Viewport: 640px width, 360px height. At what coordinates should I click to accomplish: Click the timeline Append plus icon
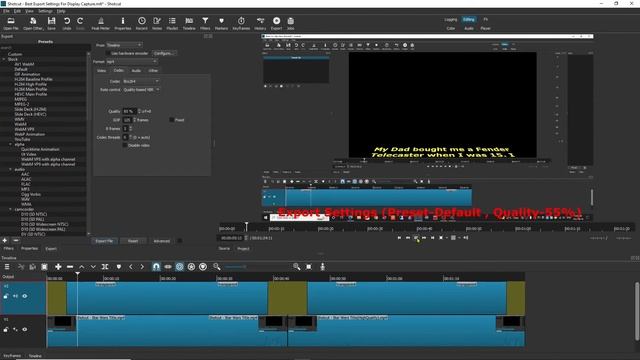click(58, 267)
